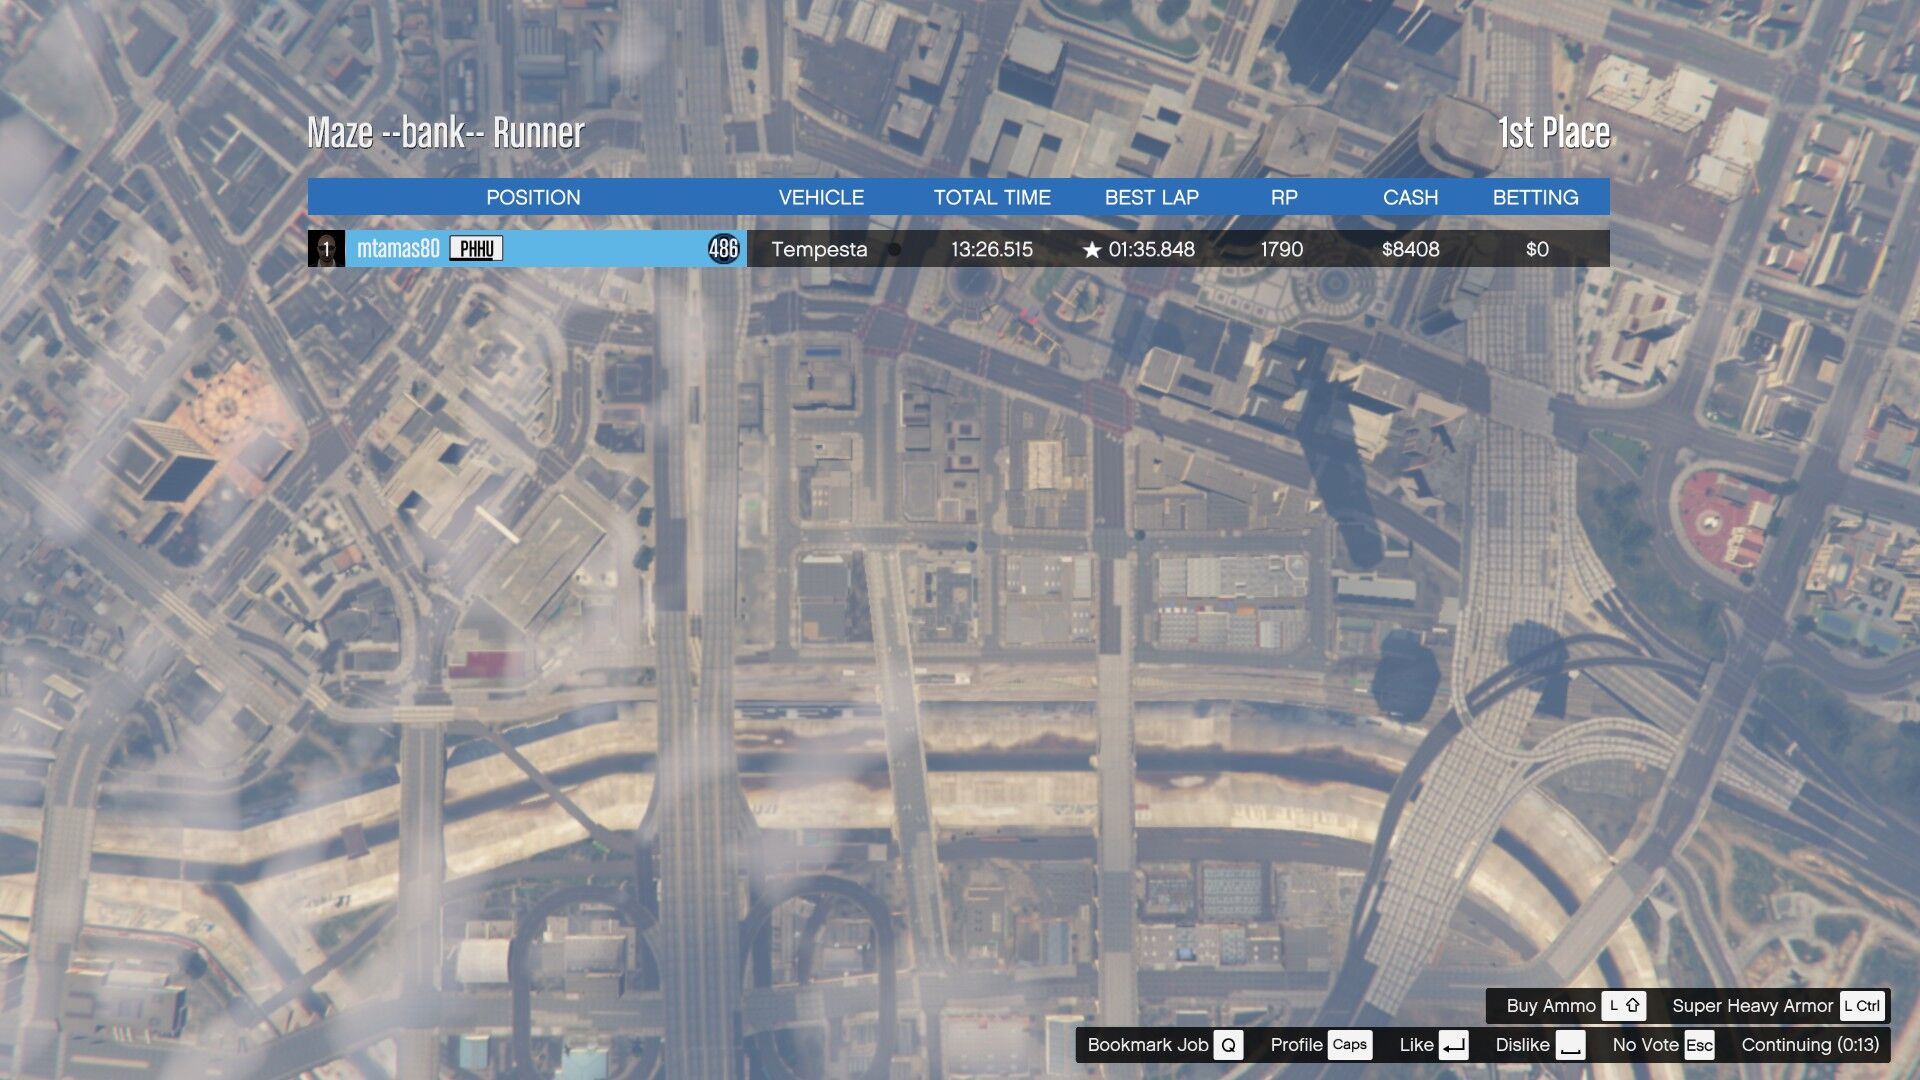Click the best lap 01:35.848 value
Screen dimensions: 1920x1080
1151,249
